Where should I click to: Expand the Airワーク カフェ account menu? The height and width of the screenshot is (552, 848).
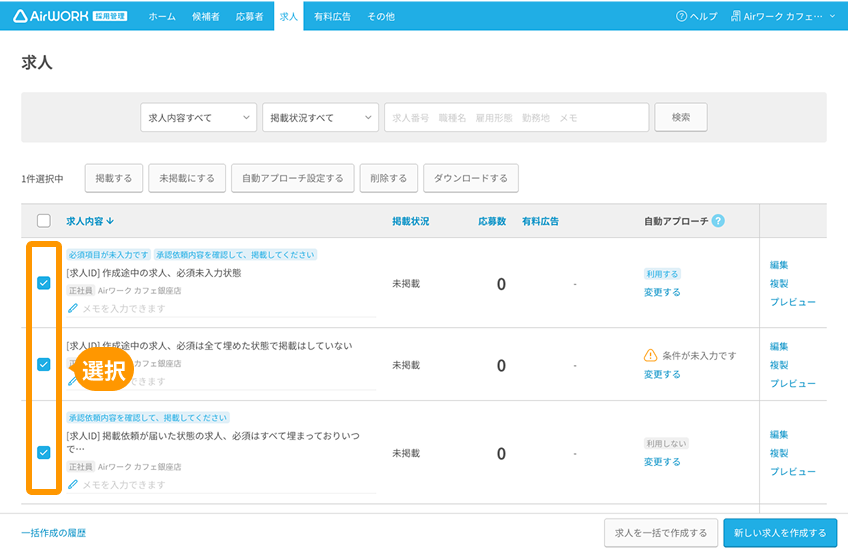click(x=783, y=16)
